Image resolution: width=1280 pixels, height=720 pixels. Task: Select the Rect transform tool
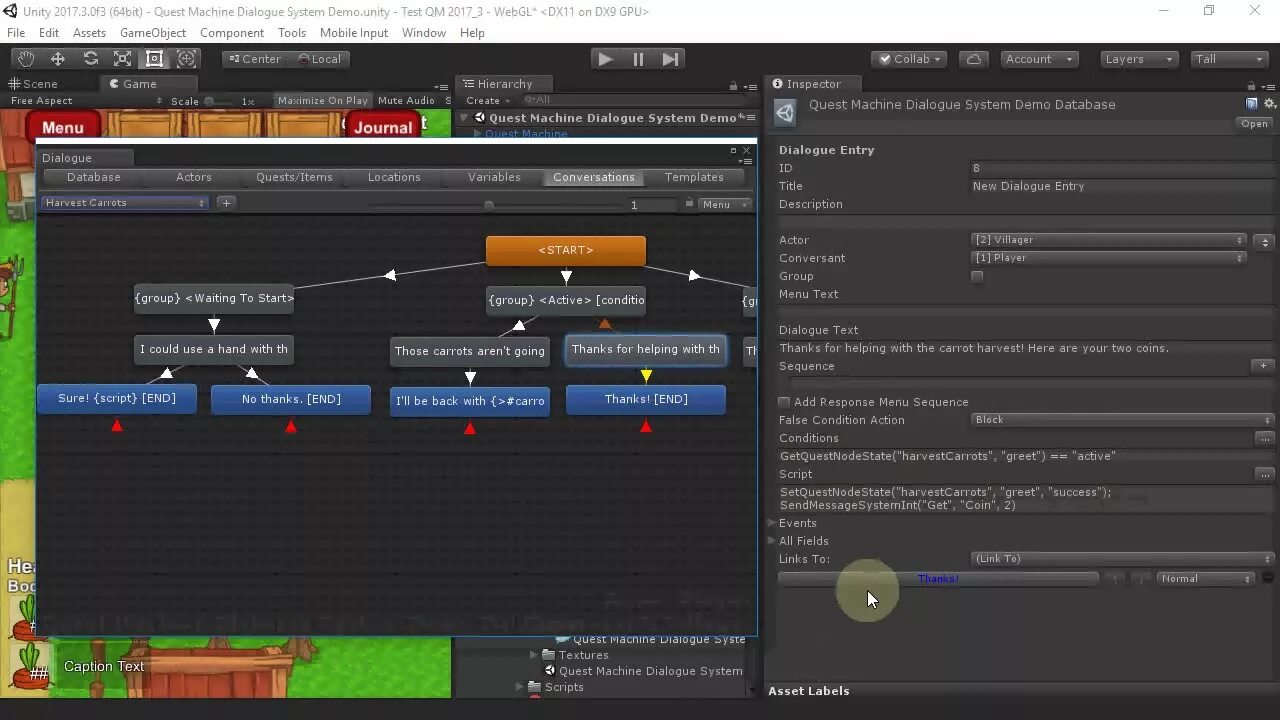pyautogui.click(x=154, y=59)
